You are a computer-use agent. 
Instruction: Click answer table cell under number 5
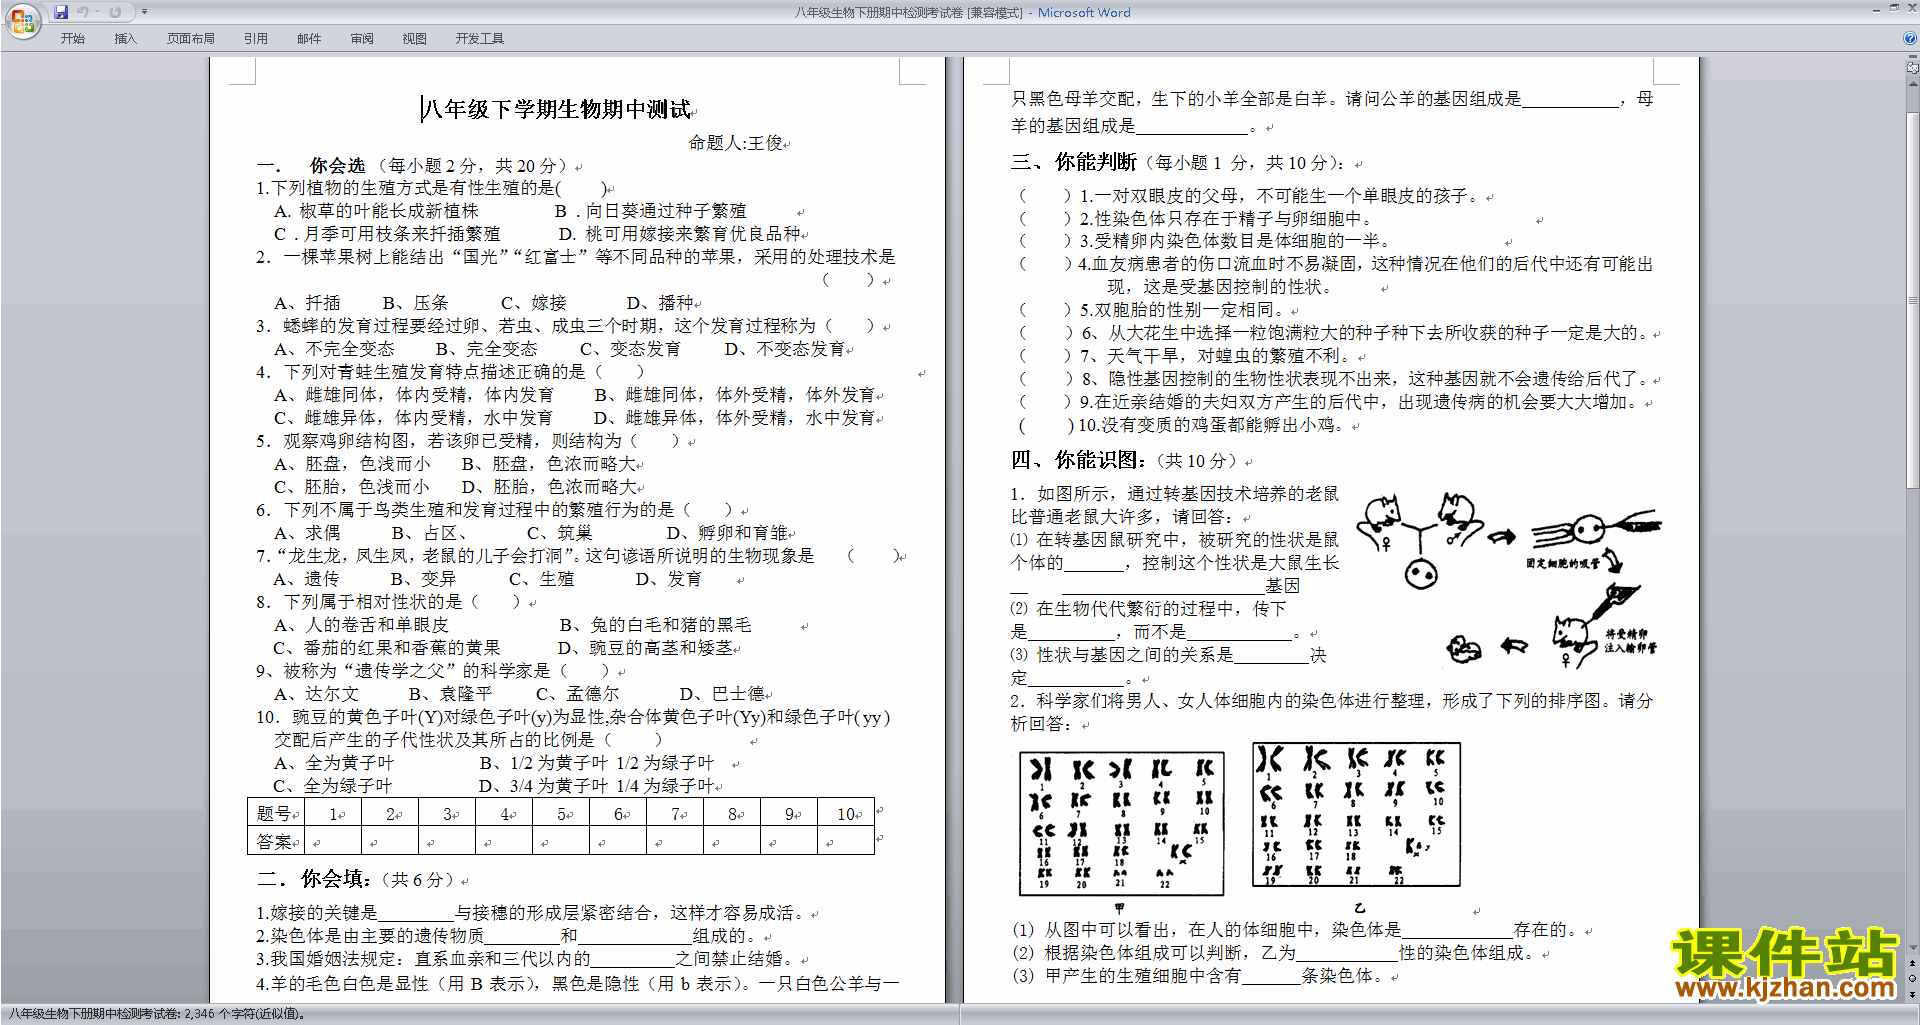[x=560, y=842]
